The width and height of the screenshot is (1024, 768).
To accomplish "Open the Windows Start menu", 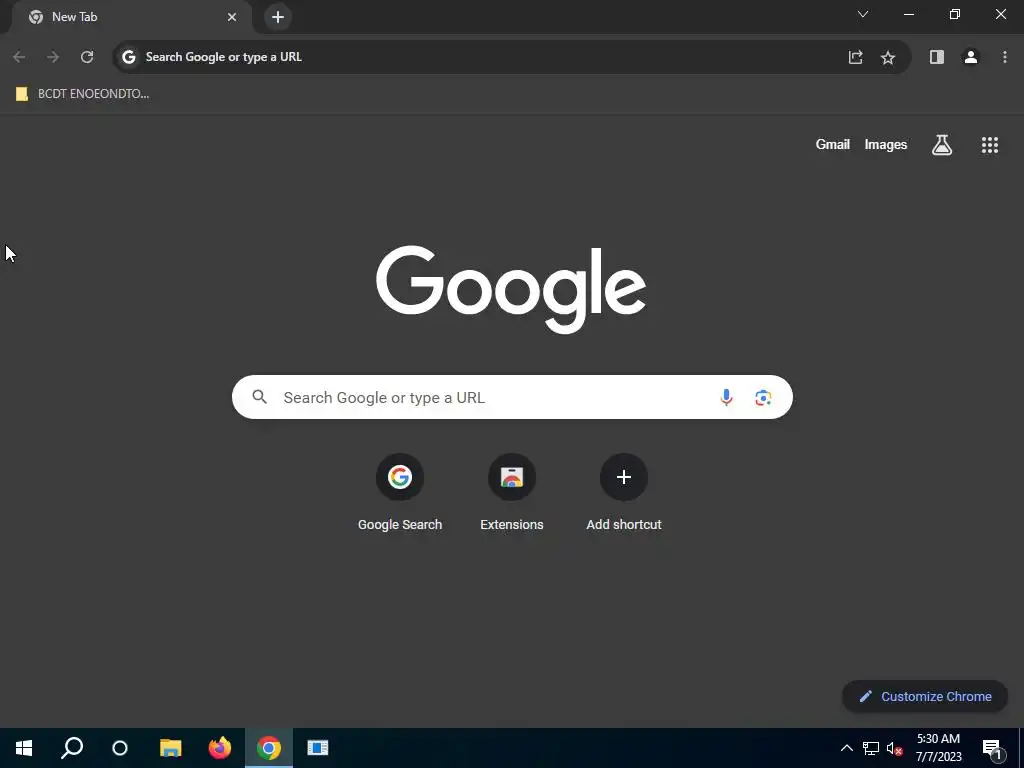I will pyautogui.click(x=24, y=748).
